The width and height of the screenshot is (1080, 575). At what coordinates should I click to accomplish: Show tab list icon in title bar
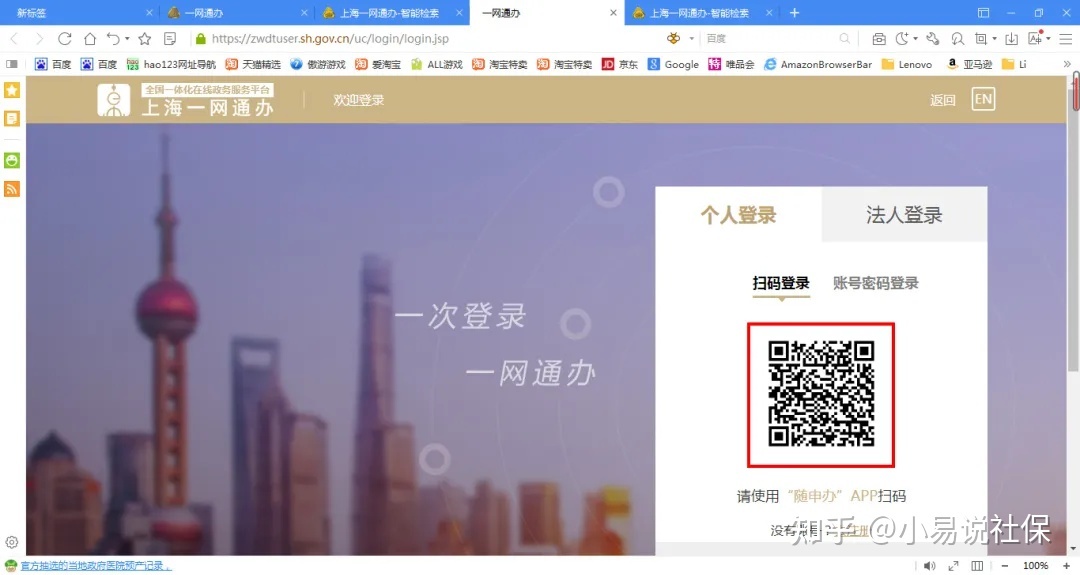coord(984,12)
